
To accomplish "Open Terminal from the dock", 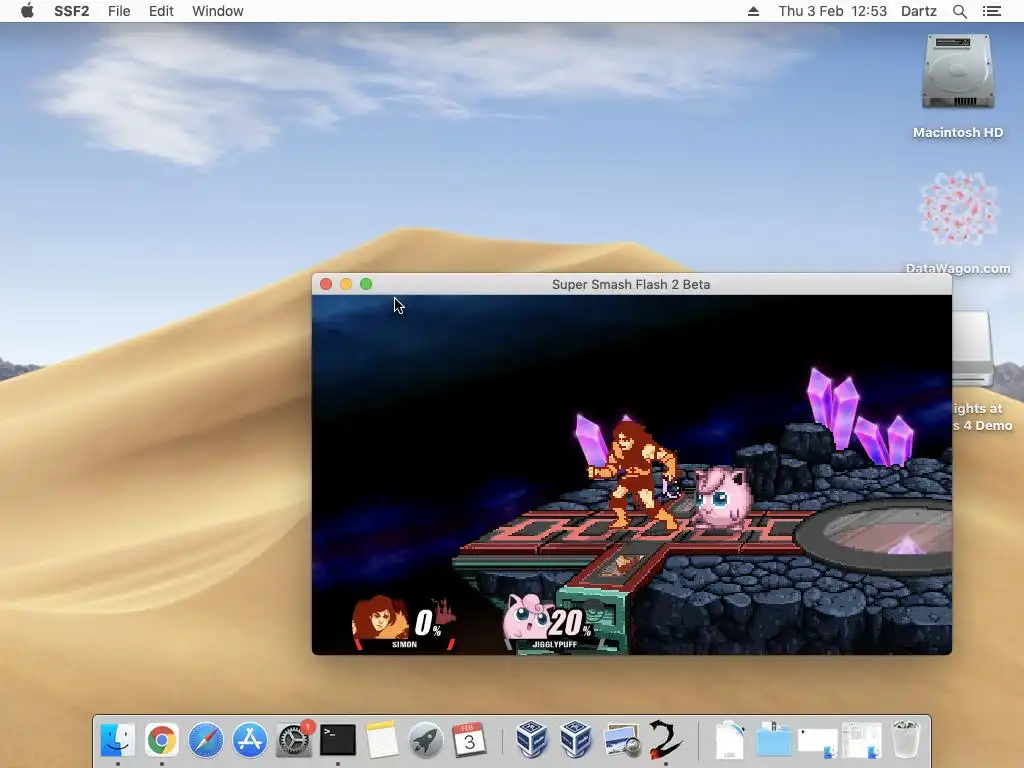I will click(x=338, y=739).
